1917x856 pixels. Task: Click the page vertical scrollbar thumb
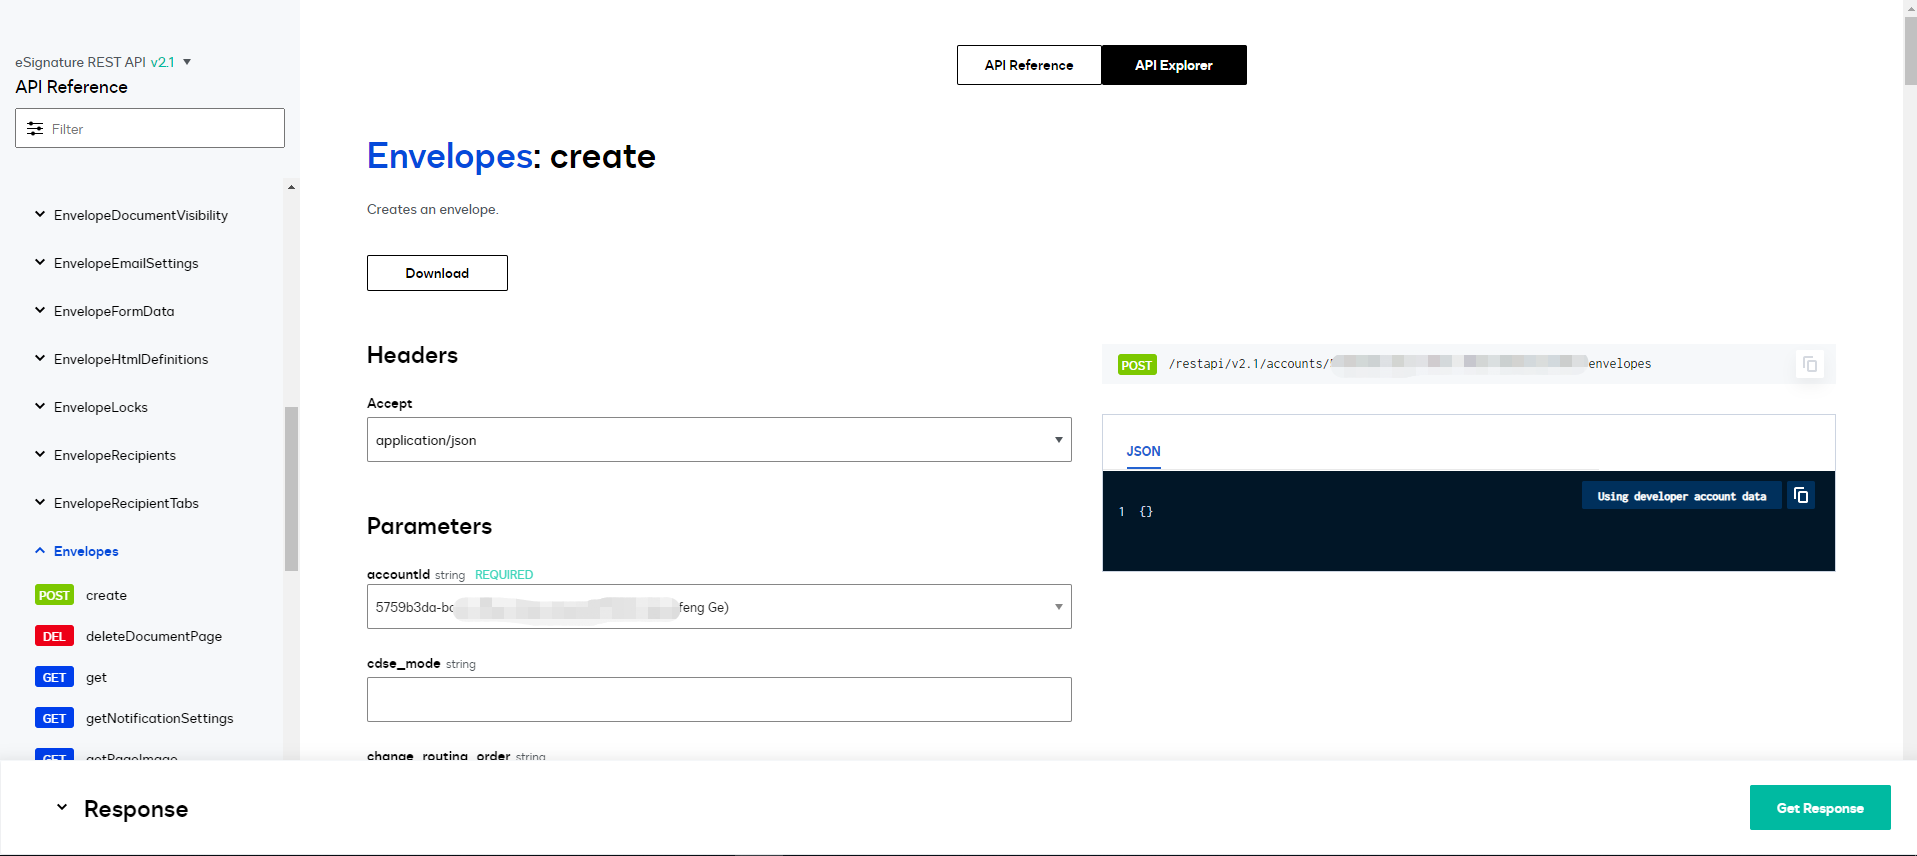click(x=1910, y=50)
